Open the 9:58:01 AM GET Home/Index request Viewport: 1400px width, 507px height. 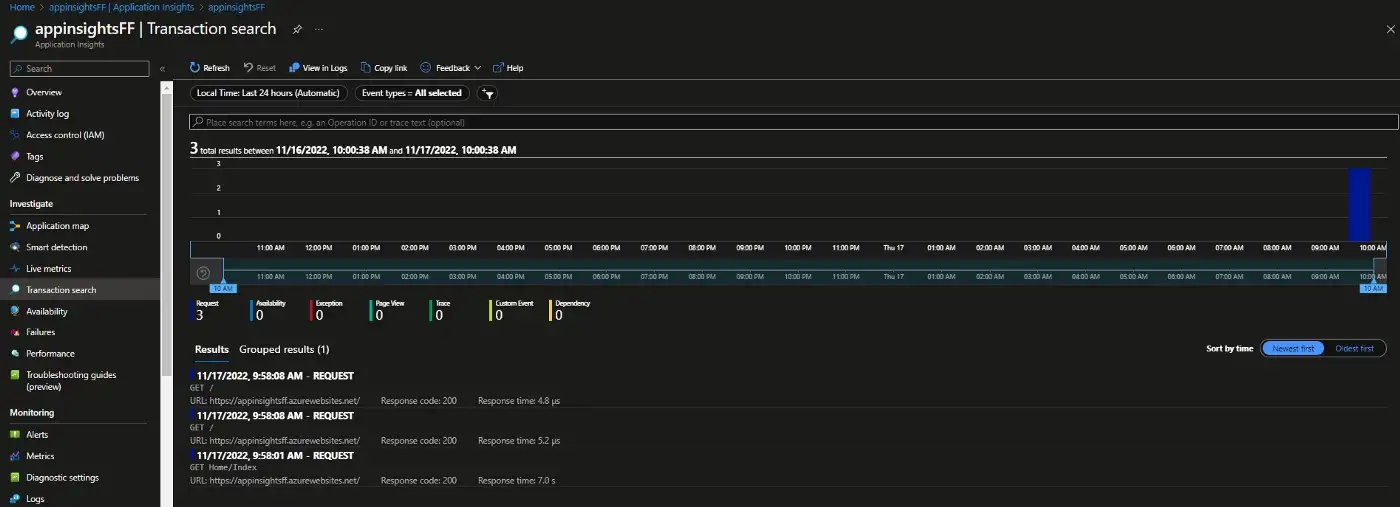pyautogui.click(x=788, y=468)
